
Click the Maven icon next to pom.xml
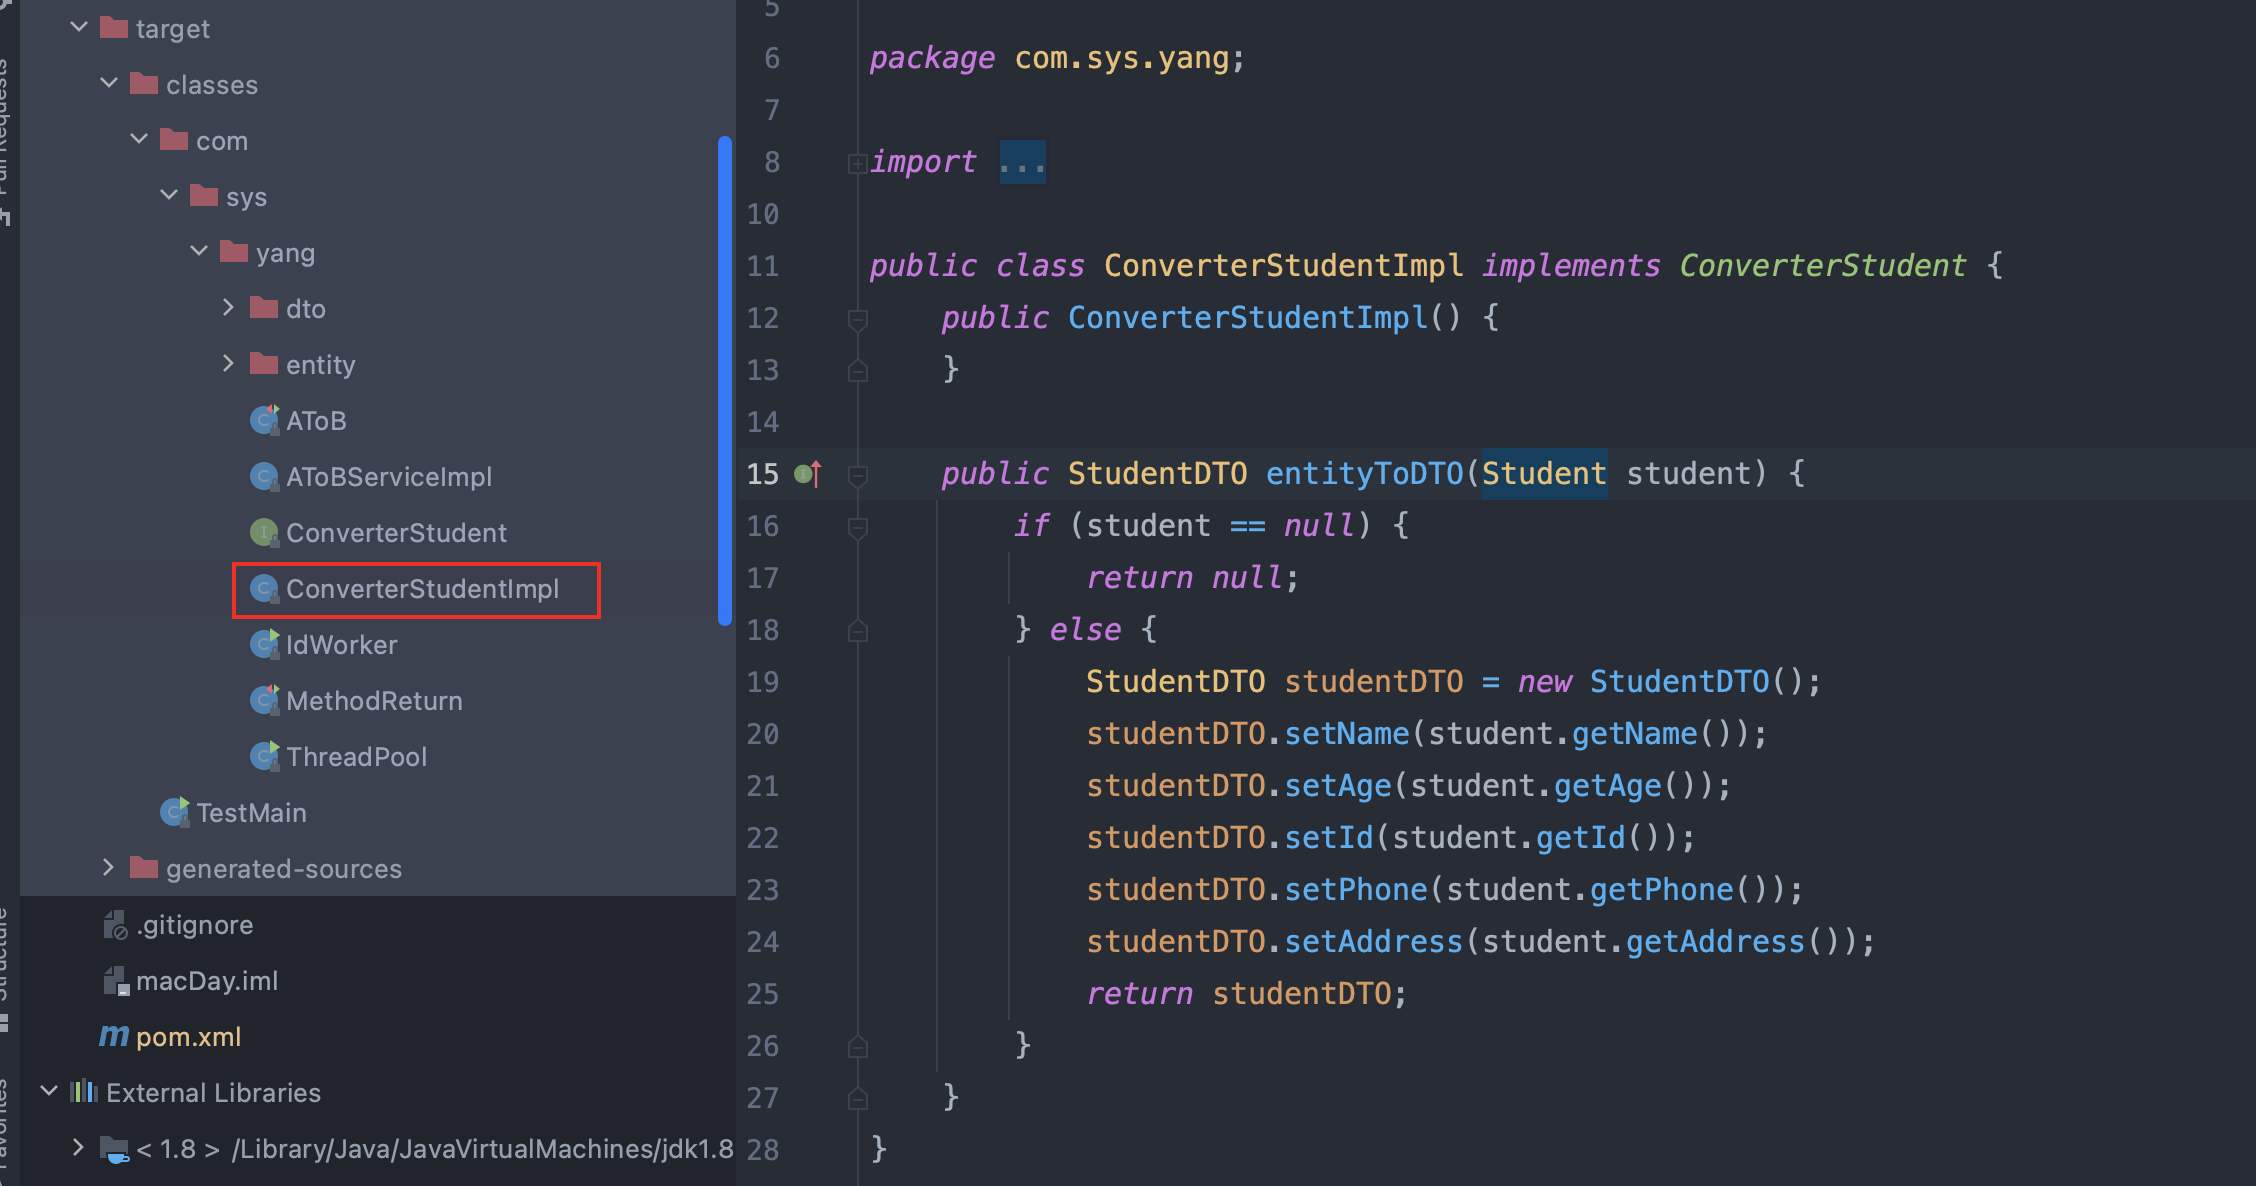point(113,1036)
